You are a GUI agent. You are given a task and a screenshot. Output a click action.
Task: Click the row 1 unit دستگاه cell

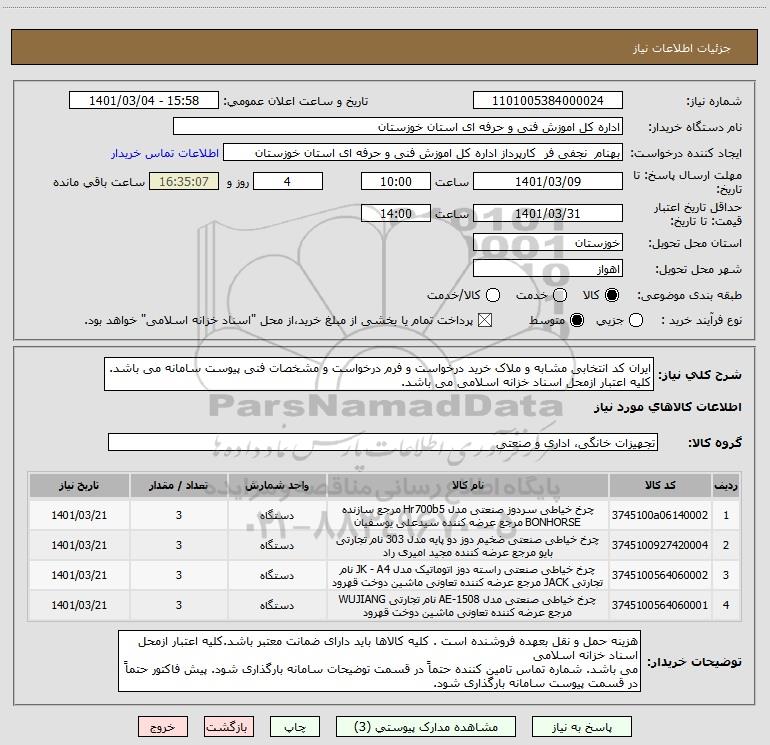coord(277,515)
